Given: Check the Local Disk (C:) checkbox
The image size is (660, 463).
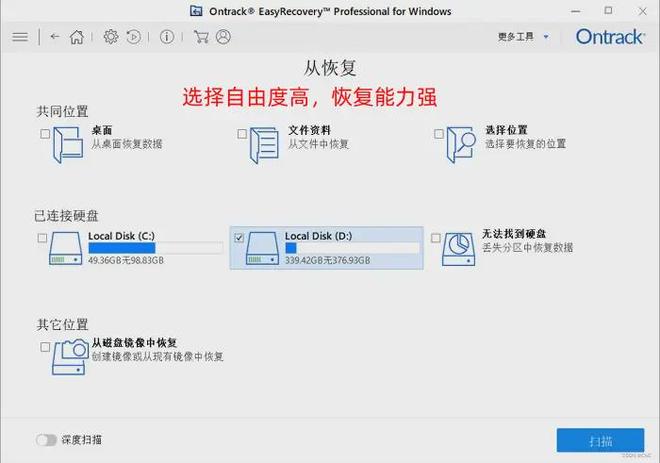Looking at the screenshot, I should click(42, 238).
